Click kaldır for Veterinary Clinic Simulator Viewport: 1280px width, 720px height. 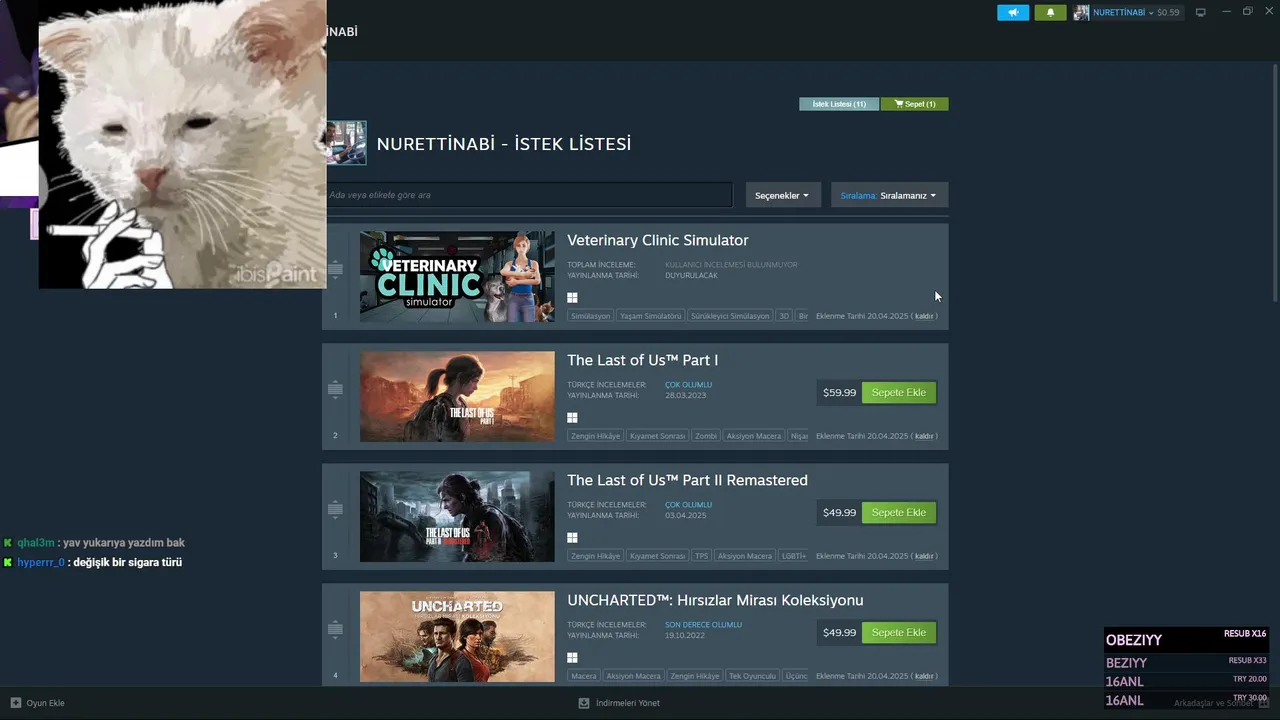924,316
